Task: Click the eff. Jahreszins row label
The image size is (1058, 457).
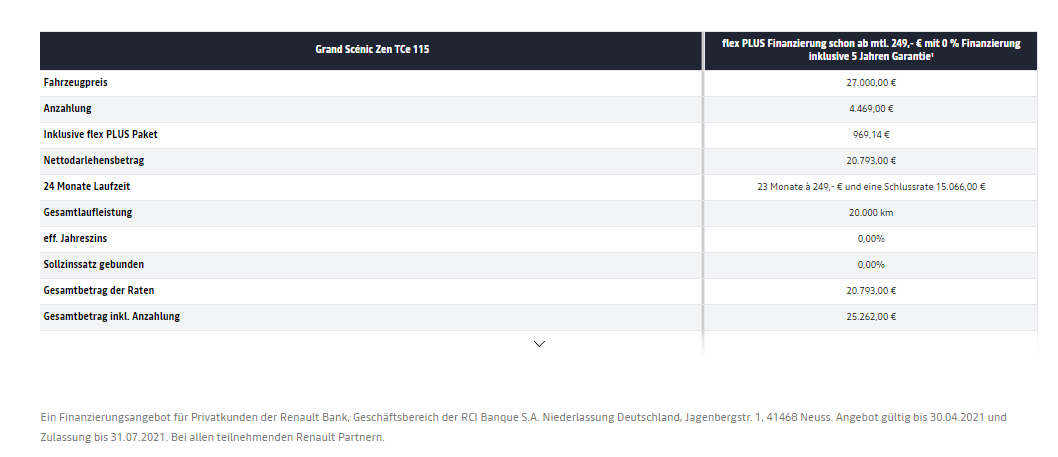Action: coord(76,238)
